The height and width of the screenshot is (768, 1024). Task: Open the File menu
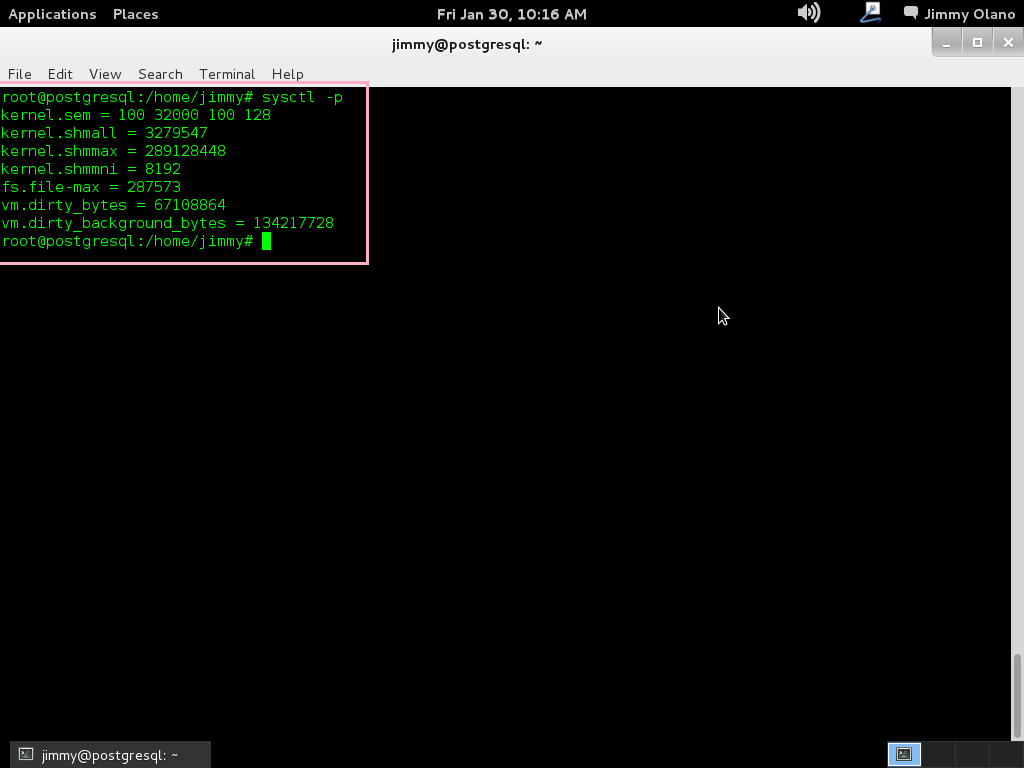point(20,74)
